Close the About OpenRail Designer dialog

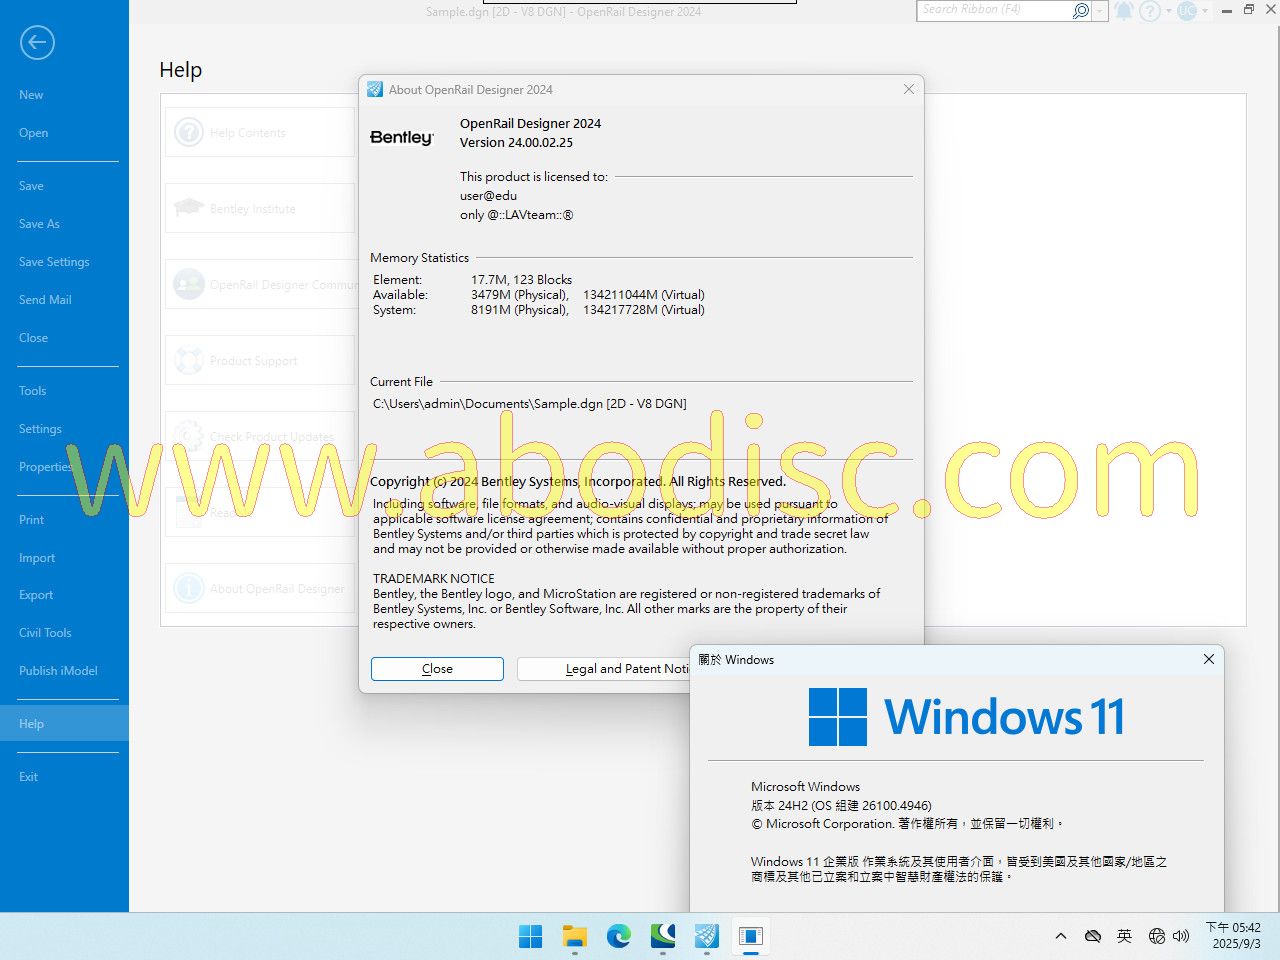909,89
